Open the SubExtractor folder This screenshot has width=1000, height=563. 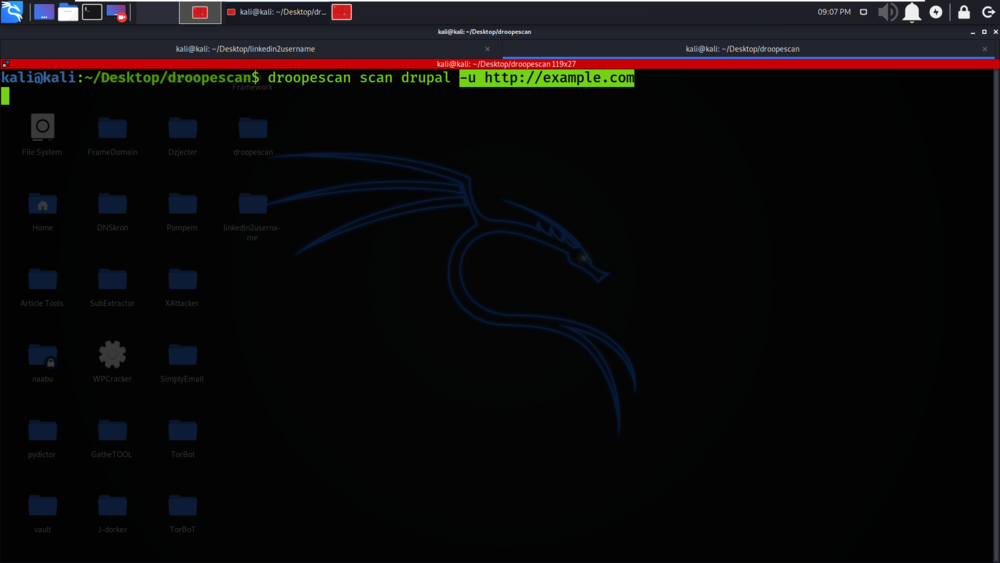[112, 286]
